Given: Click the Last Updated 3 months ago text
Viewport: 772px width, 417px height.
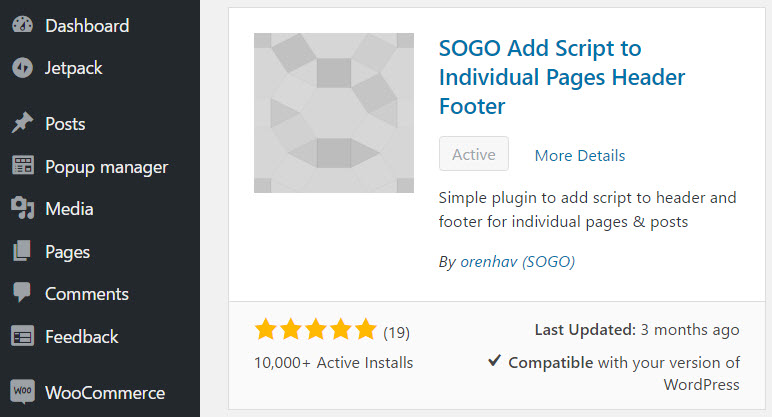Looking at the screenshot, I should (637, 329).
